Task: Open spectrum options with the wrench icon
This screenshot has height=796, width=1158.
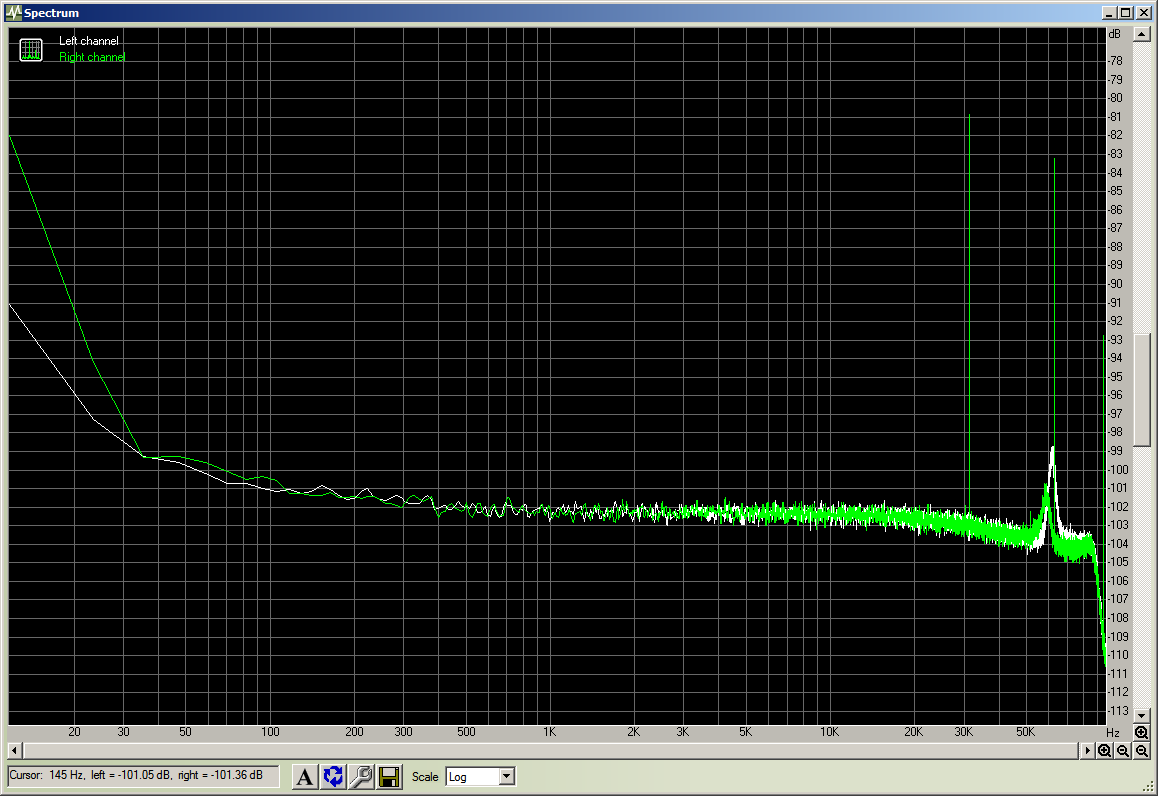Action: point(361,776)
